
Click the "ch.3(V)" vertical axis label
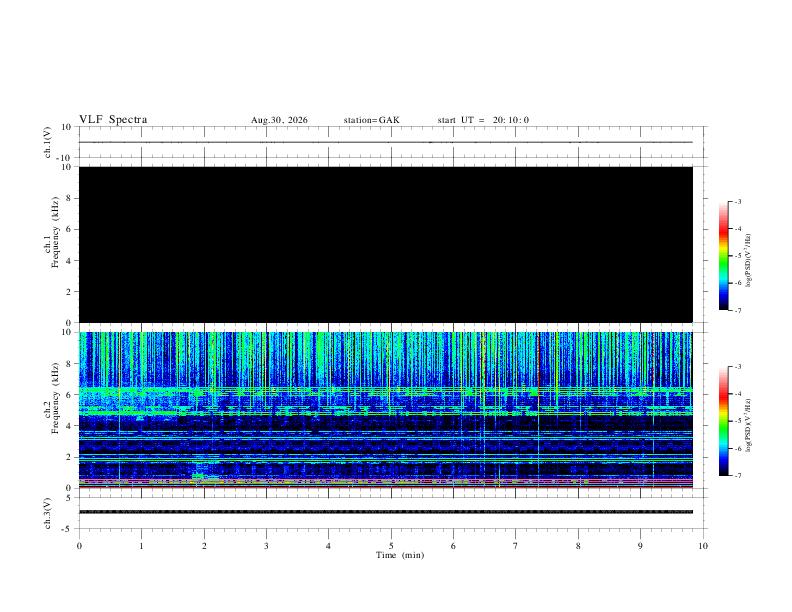click(x=48, y=514)
